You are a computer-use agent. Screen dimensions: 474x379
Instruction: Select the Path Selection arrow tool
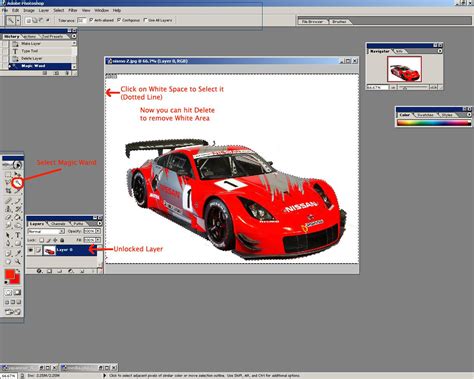point(8,235)
